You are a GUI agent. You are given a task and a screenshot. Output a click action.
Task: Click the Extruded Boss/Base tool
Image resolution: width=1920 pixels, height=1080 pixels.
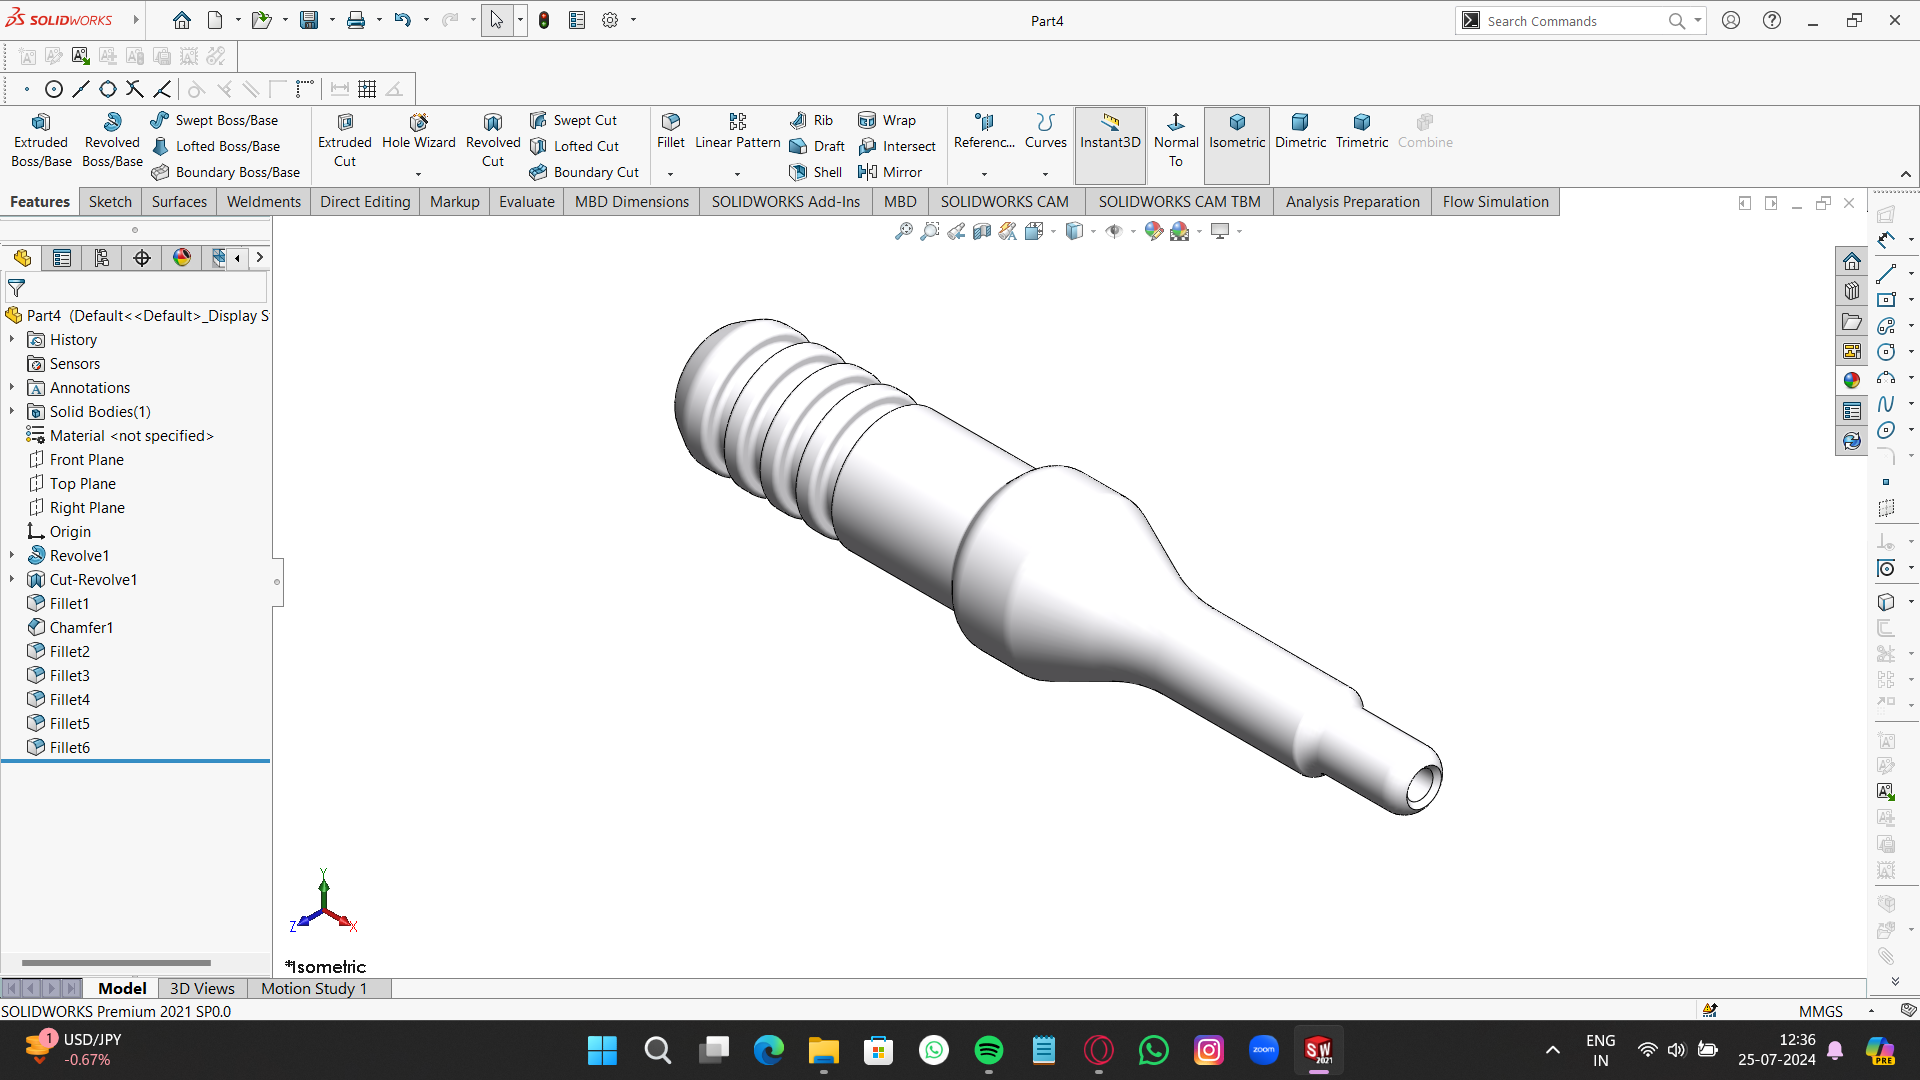41,140
